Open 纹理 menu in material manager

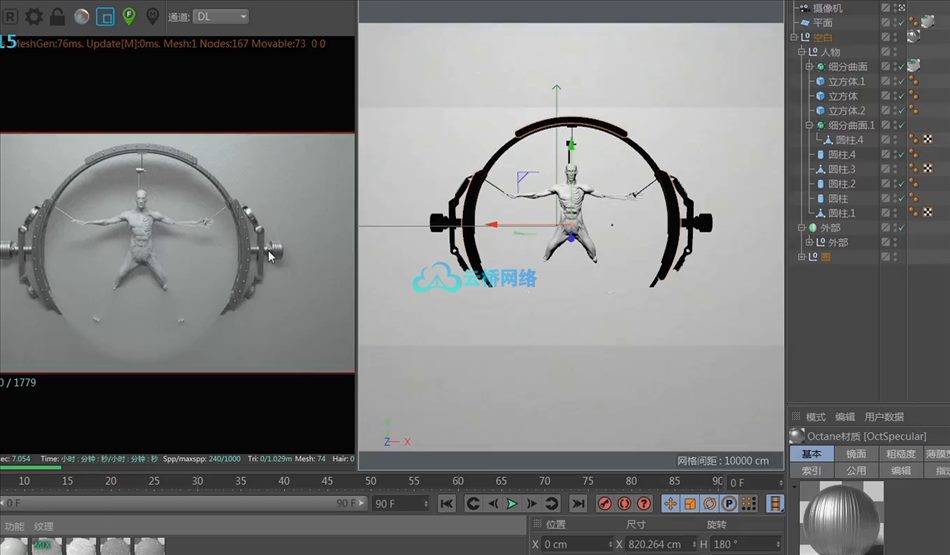tap(44, 527)
